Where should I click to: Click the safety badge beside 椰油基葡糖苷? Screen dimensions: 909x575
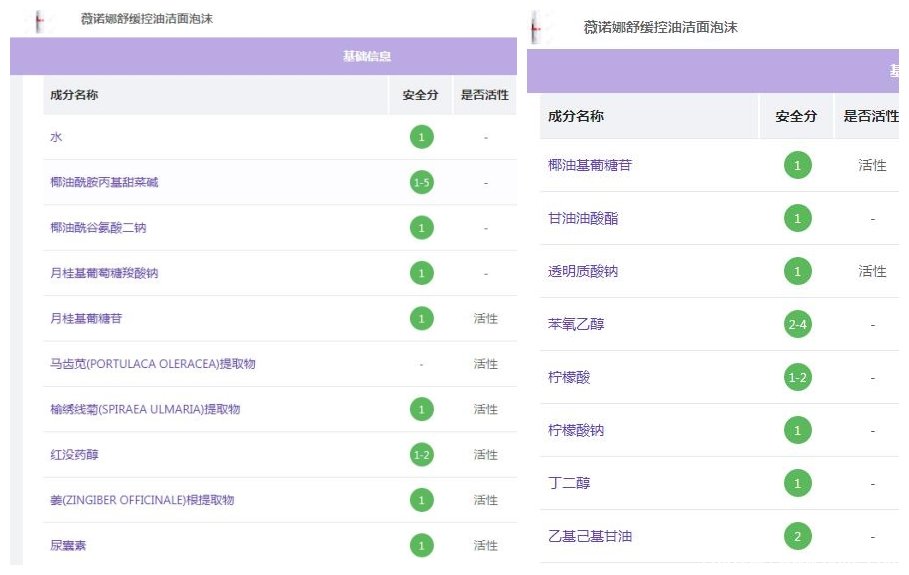[x=798, y=165]
